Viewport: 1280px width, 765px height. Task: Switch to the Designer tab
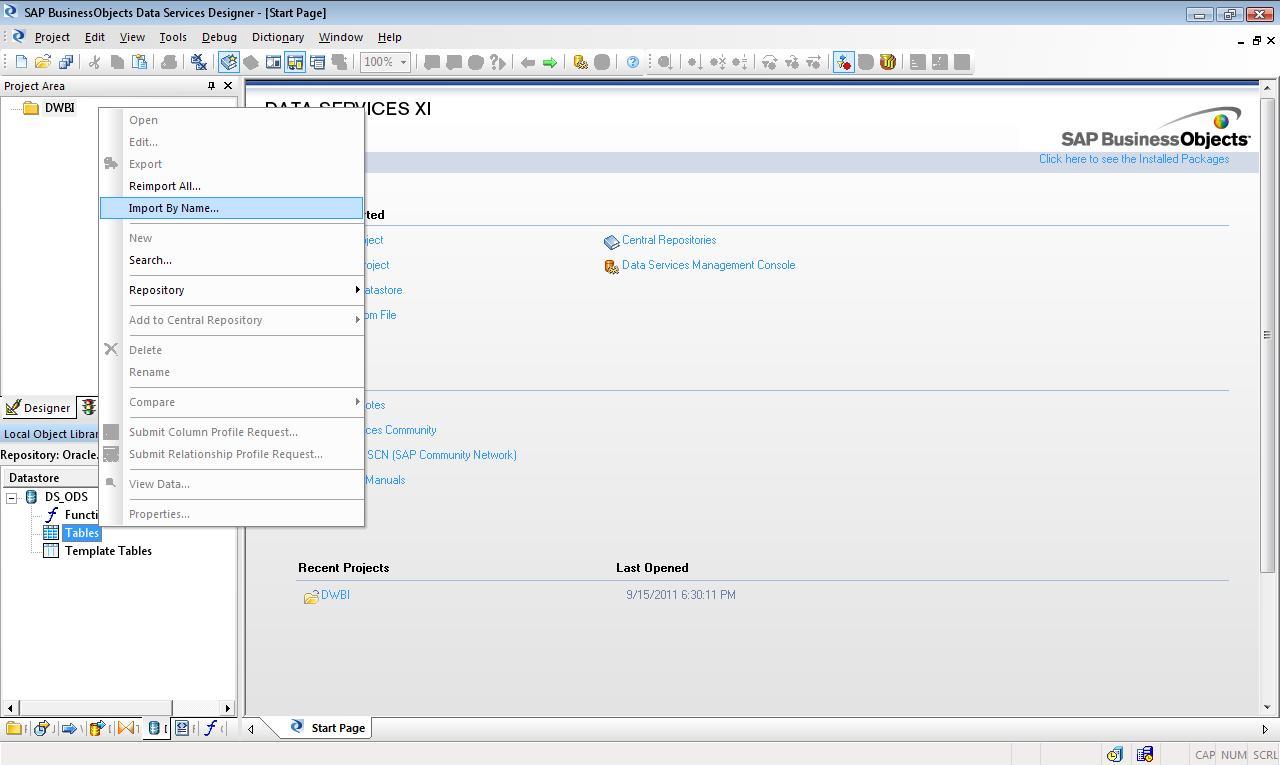[x=37, y=408]
